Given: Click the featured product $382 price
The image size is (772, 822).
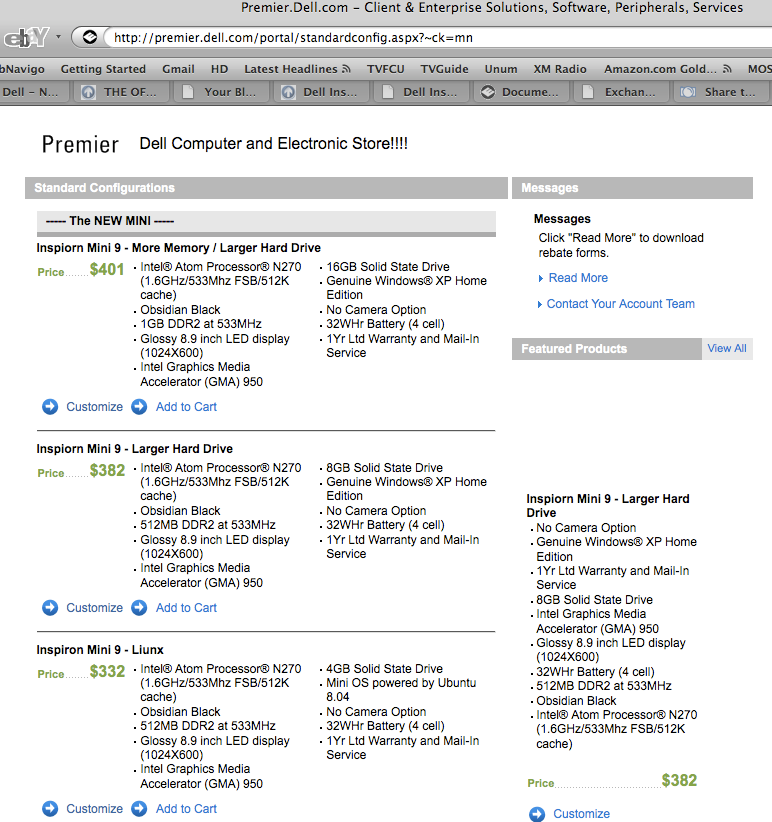Looking at the screenshot, I should click(679, 781).
